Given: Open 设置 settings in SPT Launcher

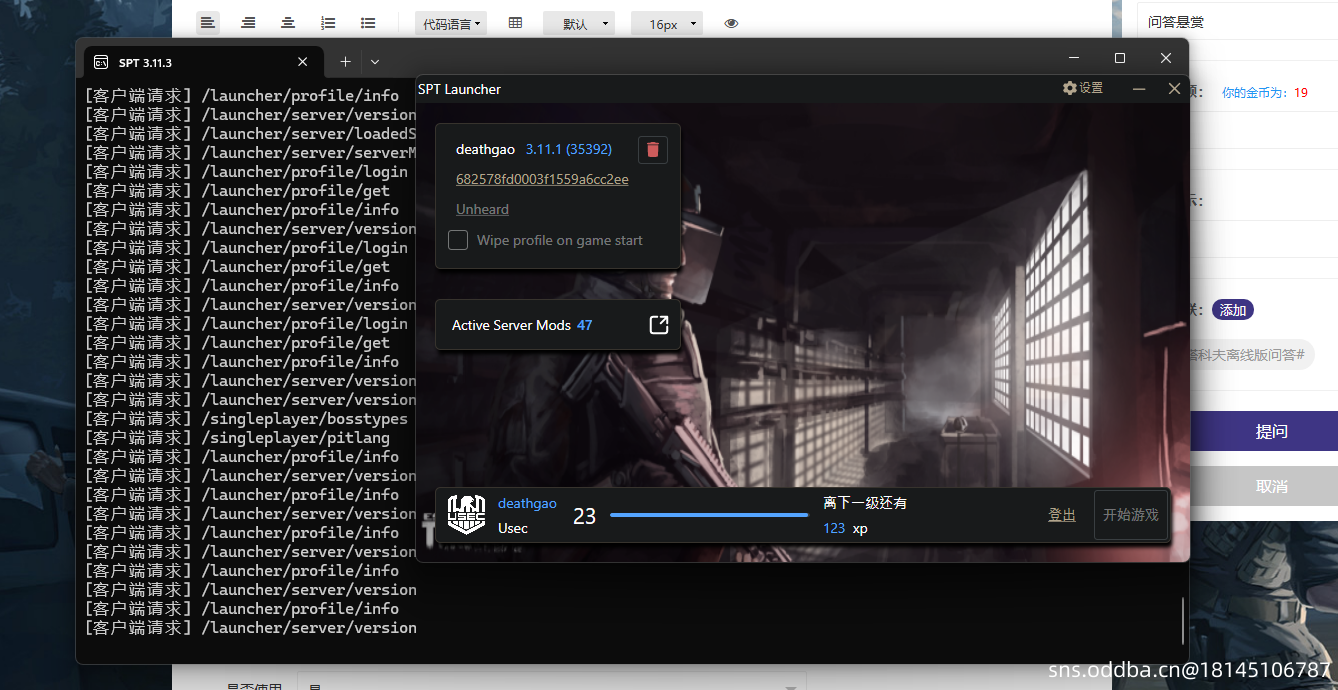Looking at the screenshot, I should pyautogui.click(x=1083, y=88).
